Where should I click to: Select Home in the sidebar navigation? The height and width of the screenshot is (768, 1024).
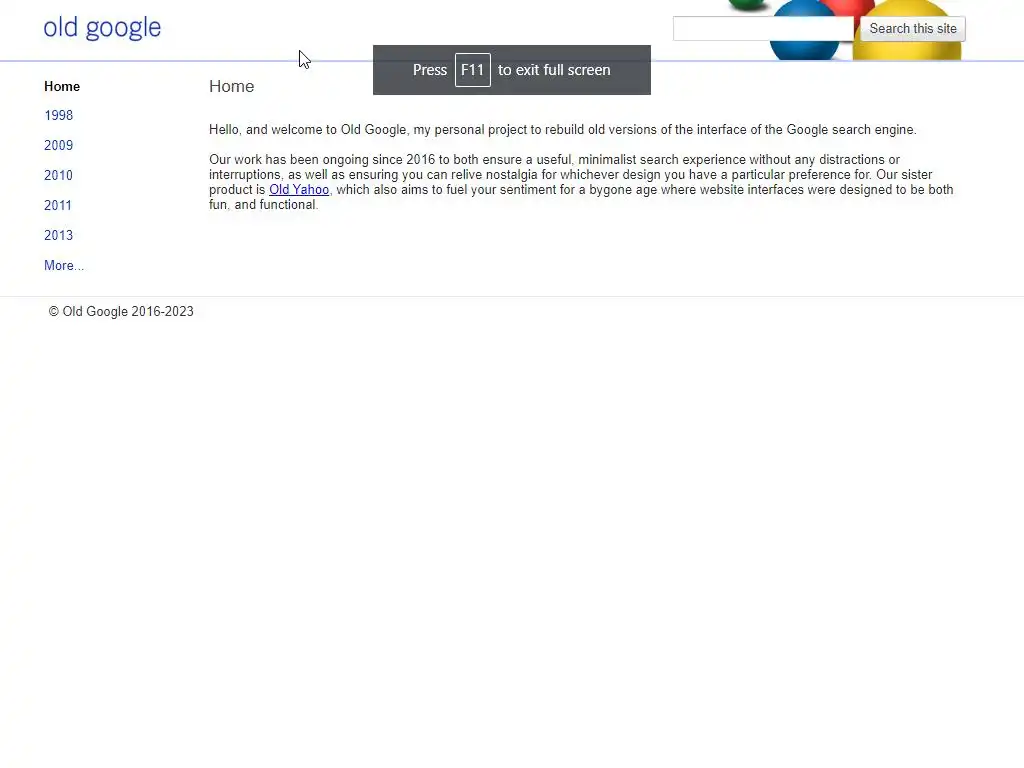click(62, 86)
